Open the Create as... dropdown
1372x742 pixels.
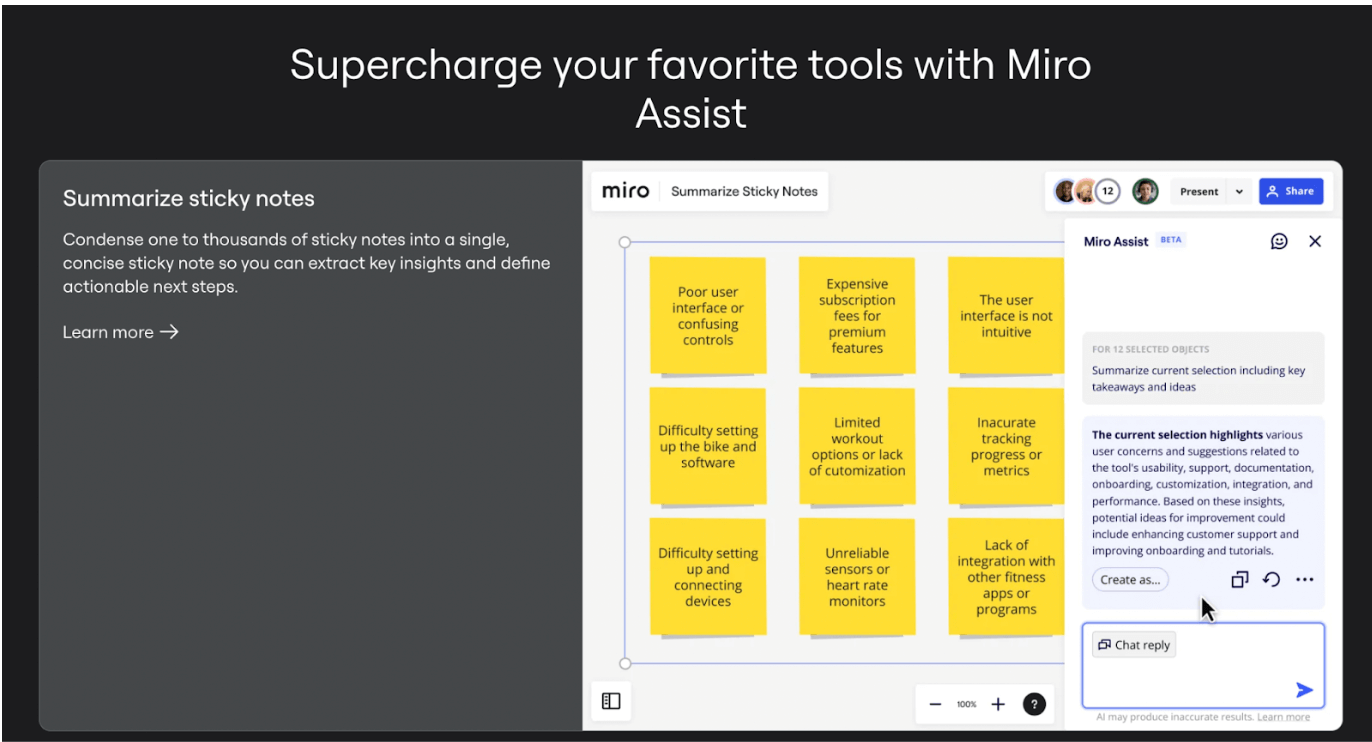[x=1130, y=579]
